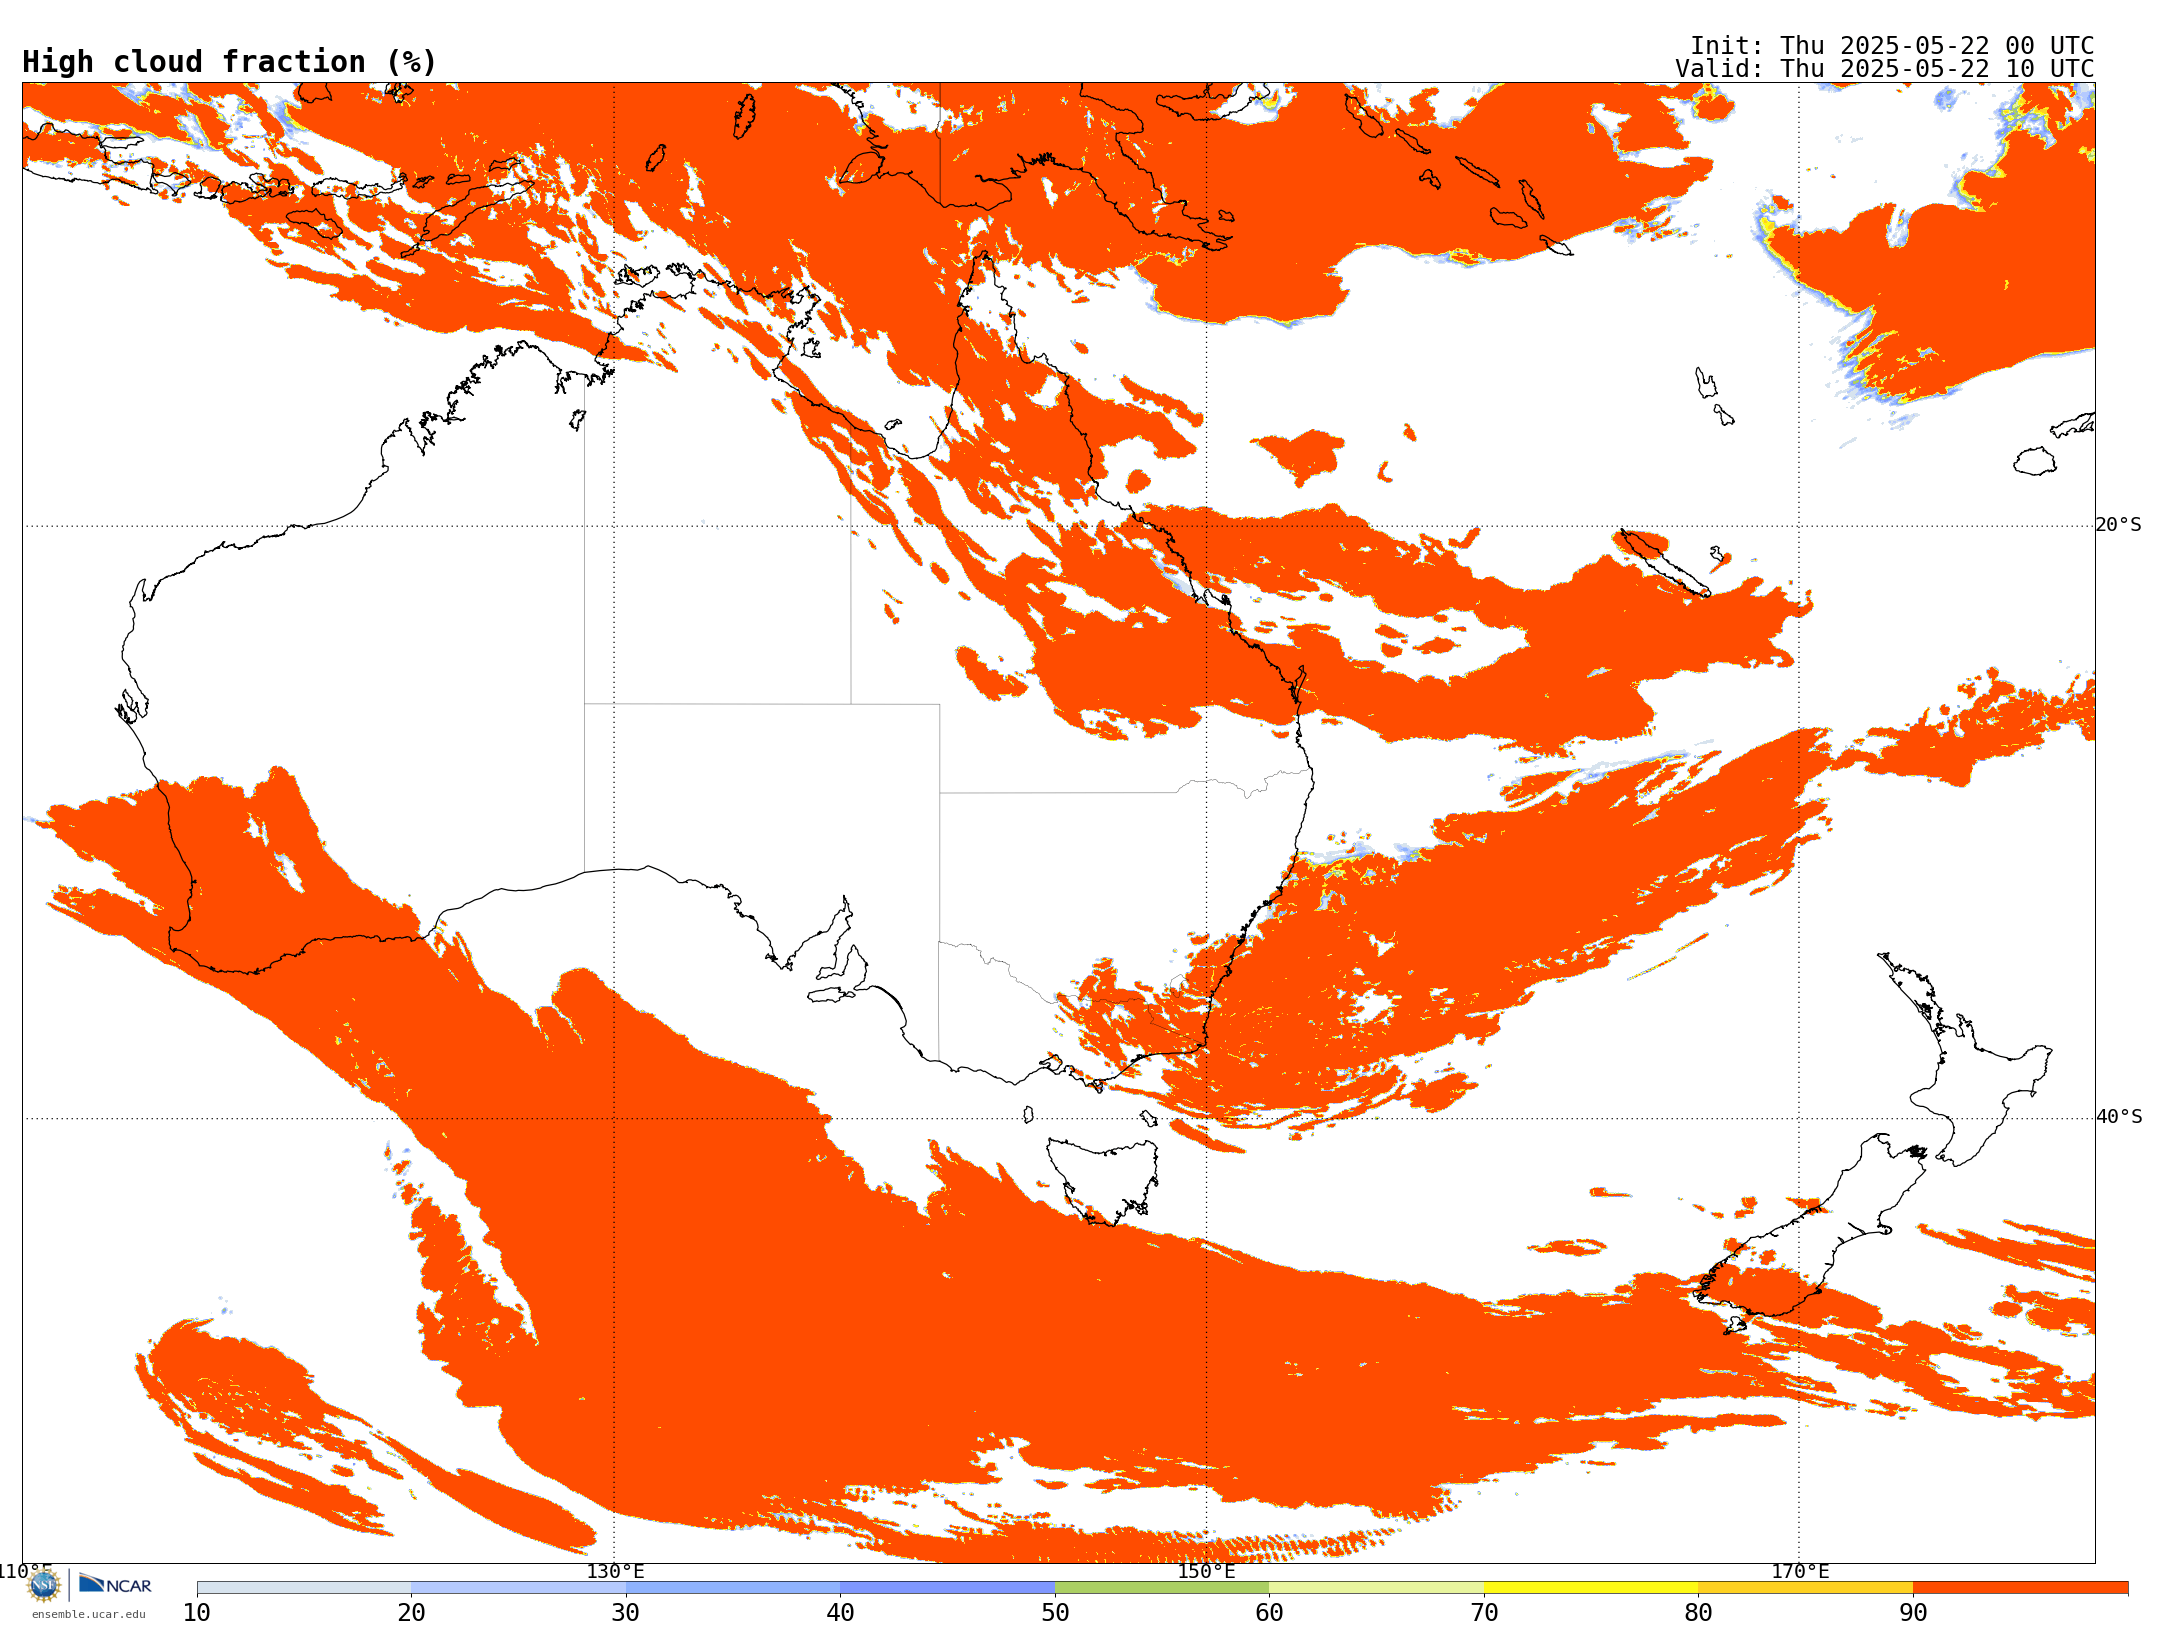Click the colorbar tick label 90
The width and height of the screenshot is (2160, 1626).
point(1913,1613)
